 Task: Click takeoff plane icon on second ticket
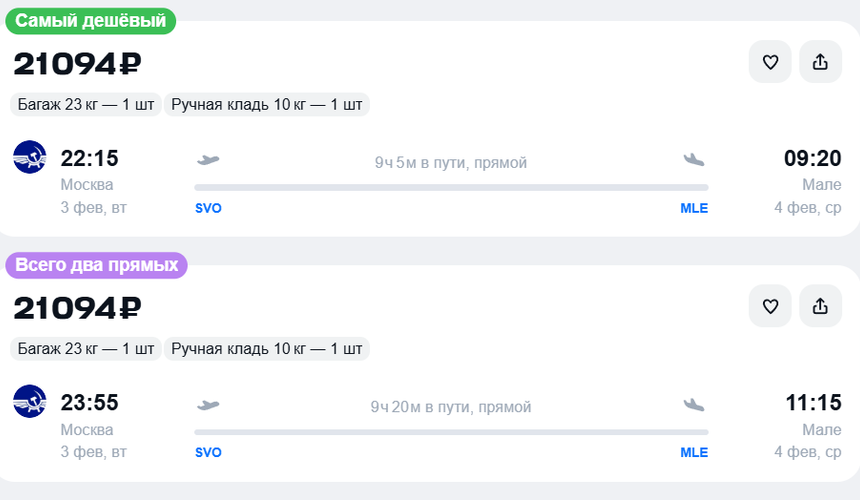coord(208,405)
